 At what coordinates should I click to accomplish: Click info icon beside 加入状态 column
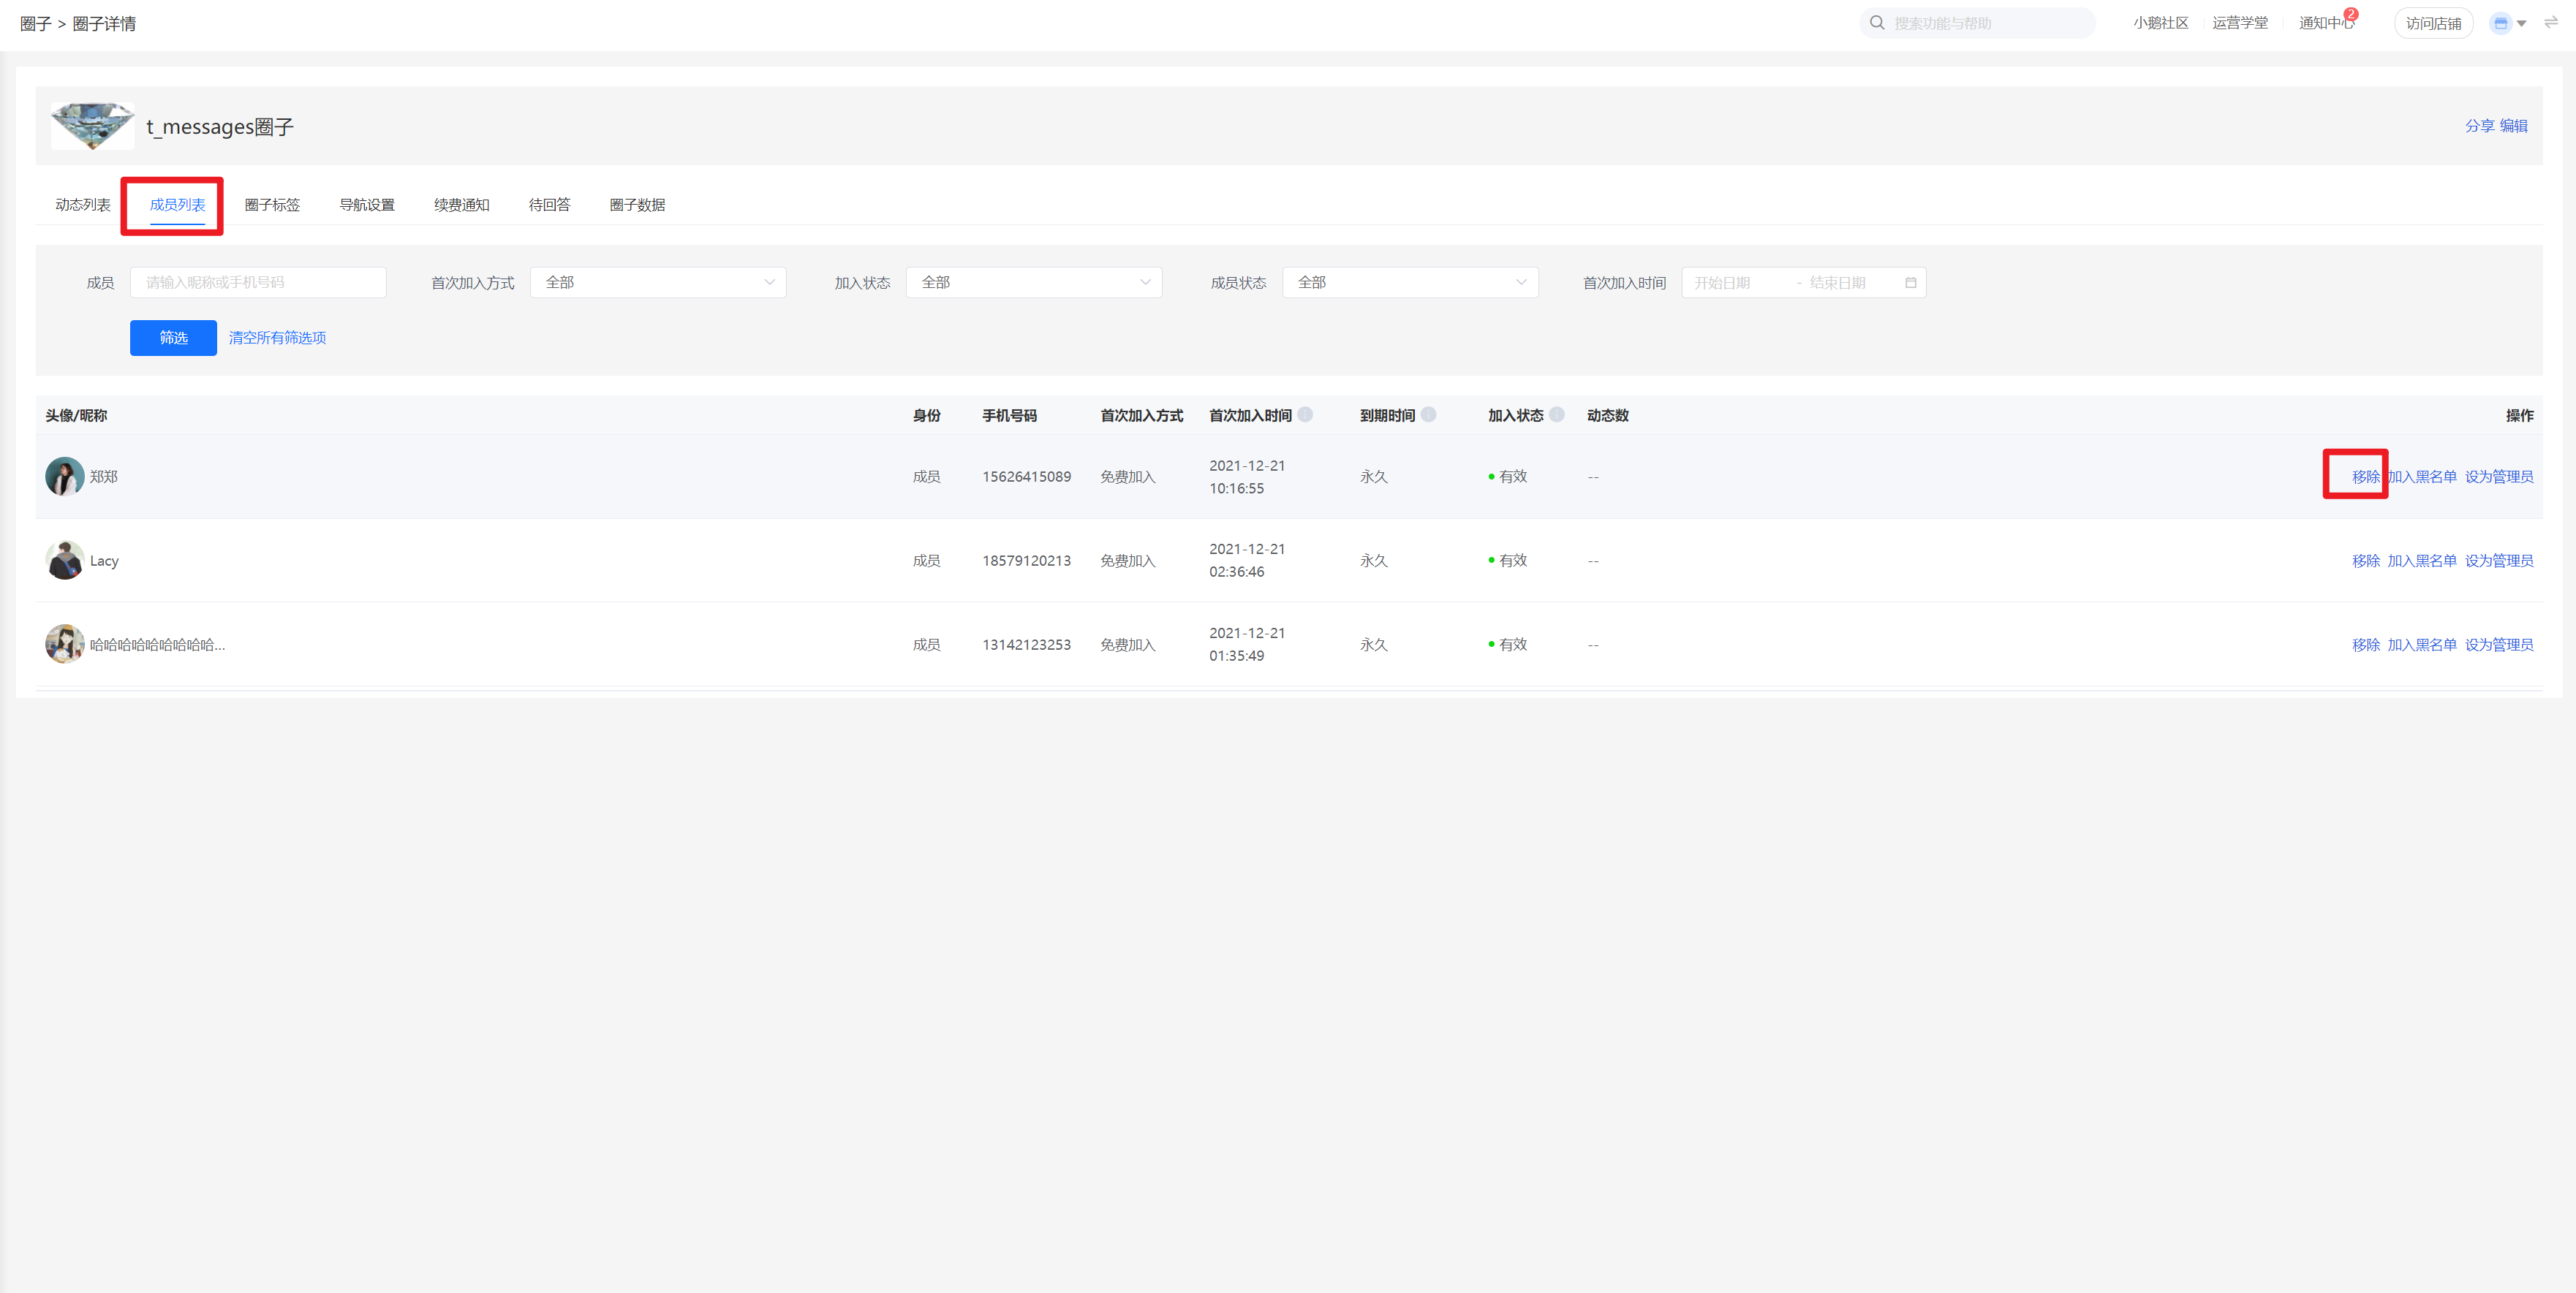1556,414
